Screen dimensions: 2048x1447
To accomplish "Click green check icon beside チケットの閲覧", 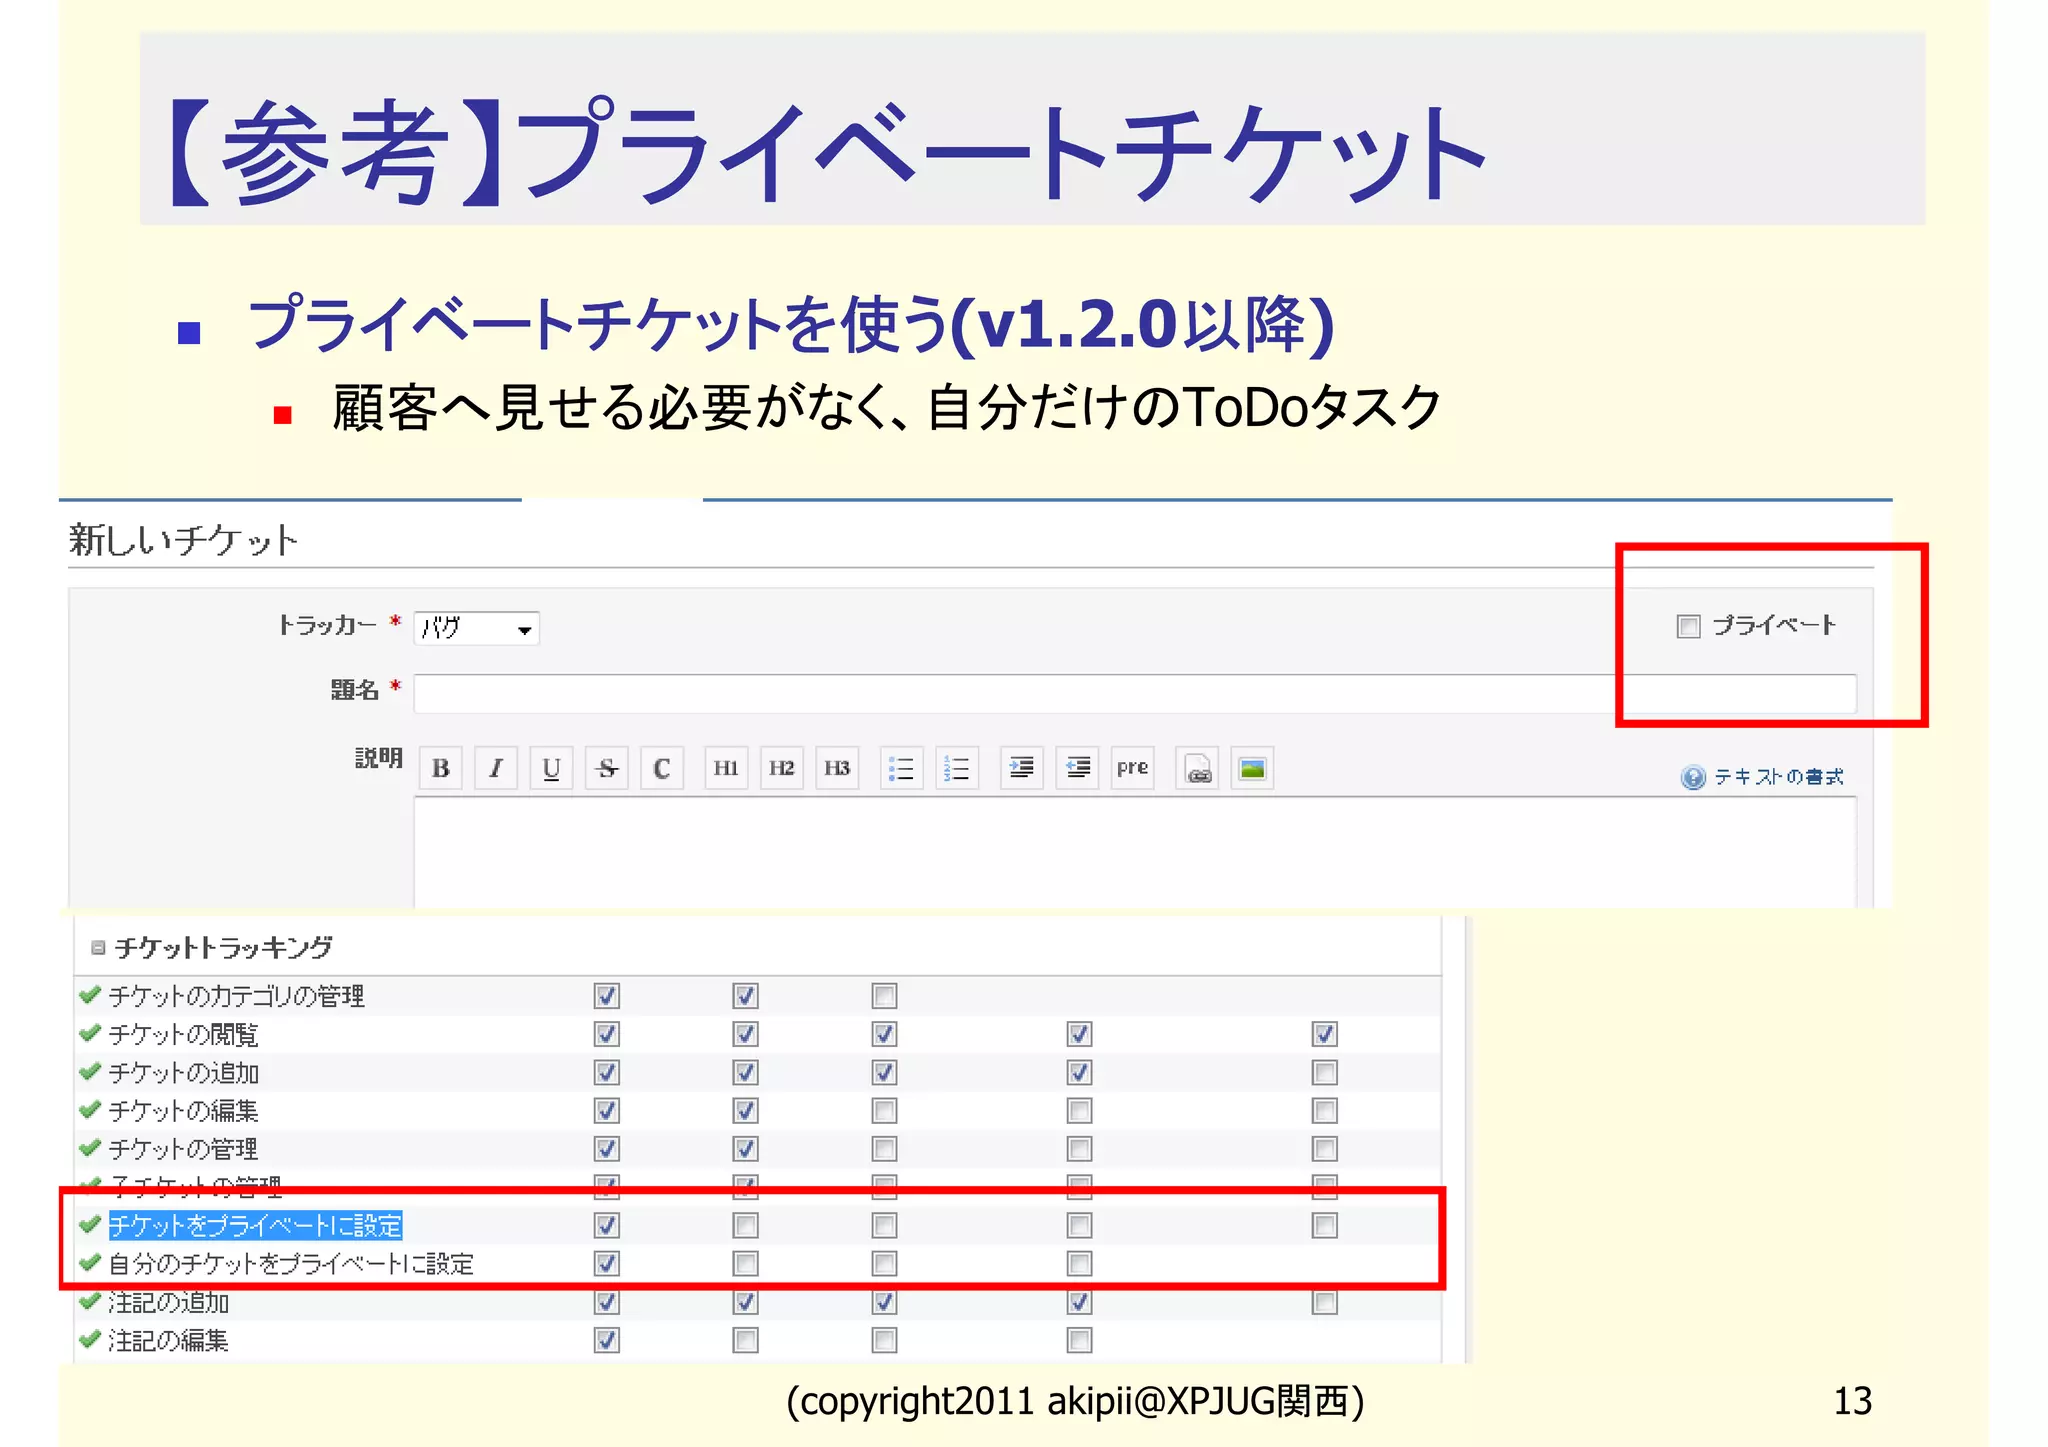I will (90, 1032).
